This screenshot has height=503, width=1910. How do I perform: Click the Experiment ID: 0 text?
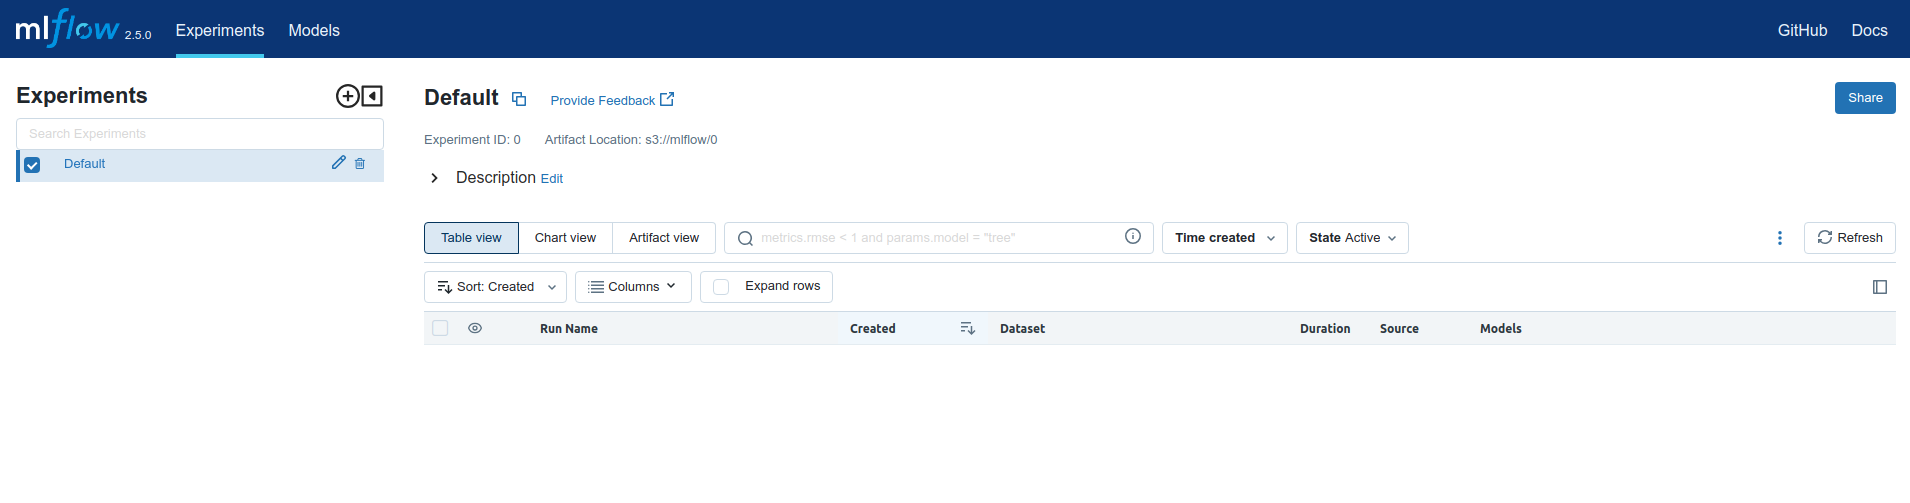(472, 140)
